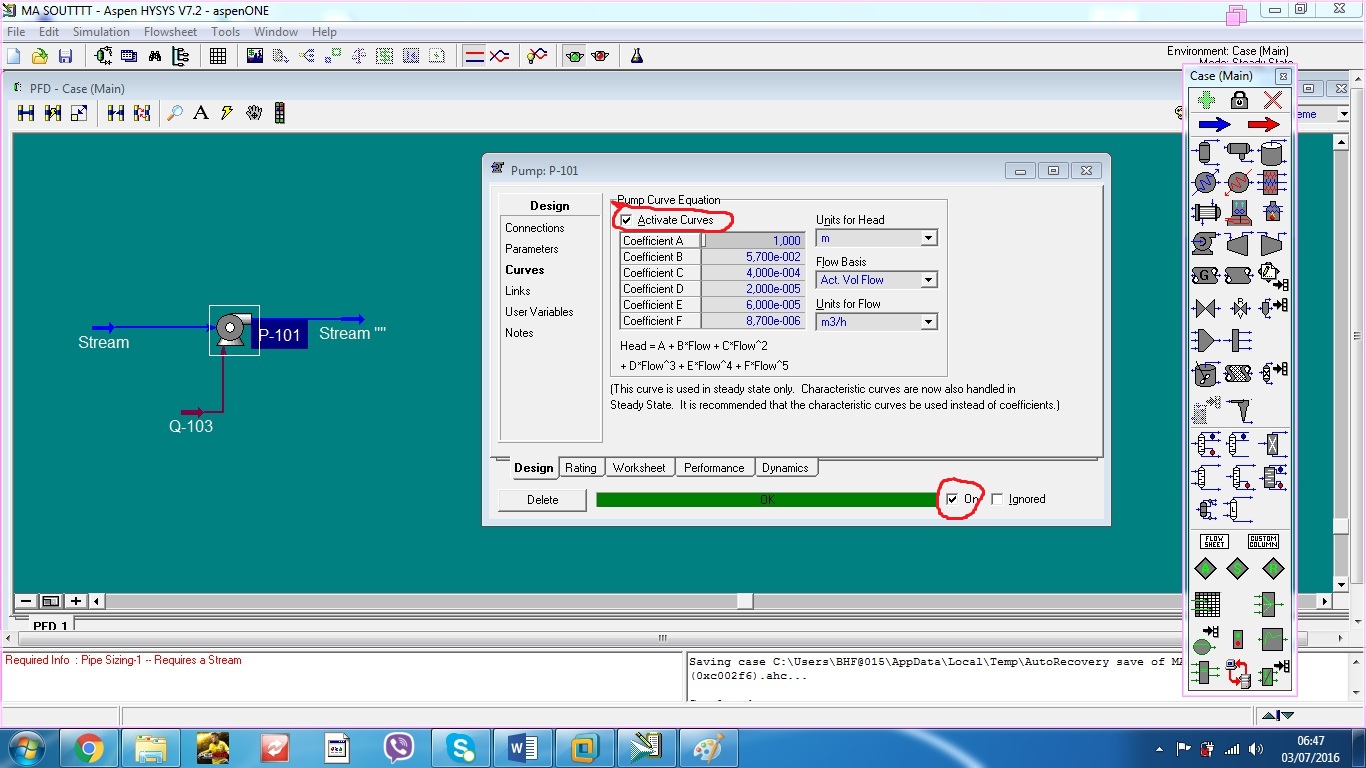Open the Simulation menu
1366x768 pixels.
[x=101, y=31]
